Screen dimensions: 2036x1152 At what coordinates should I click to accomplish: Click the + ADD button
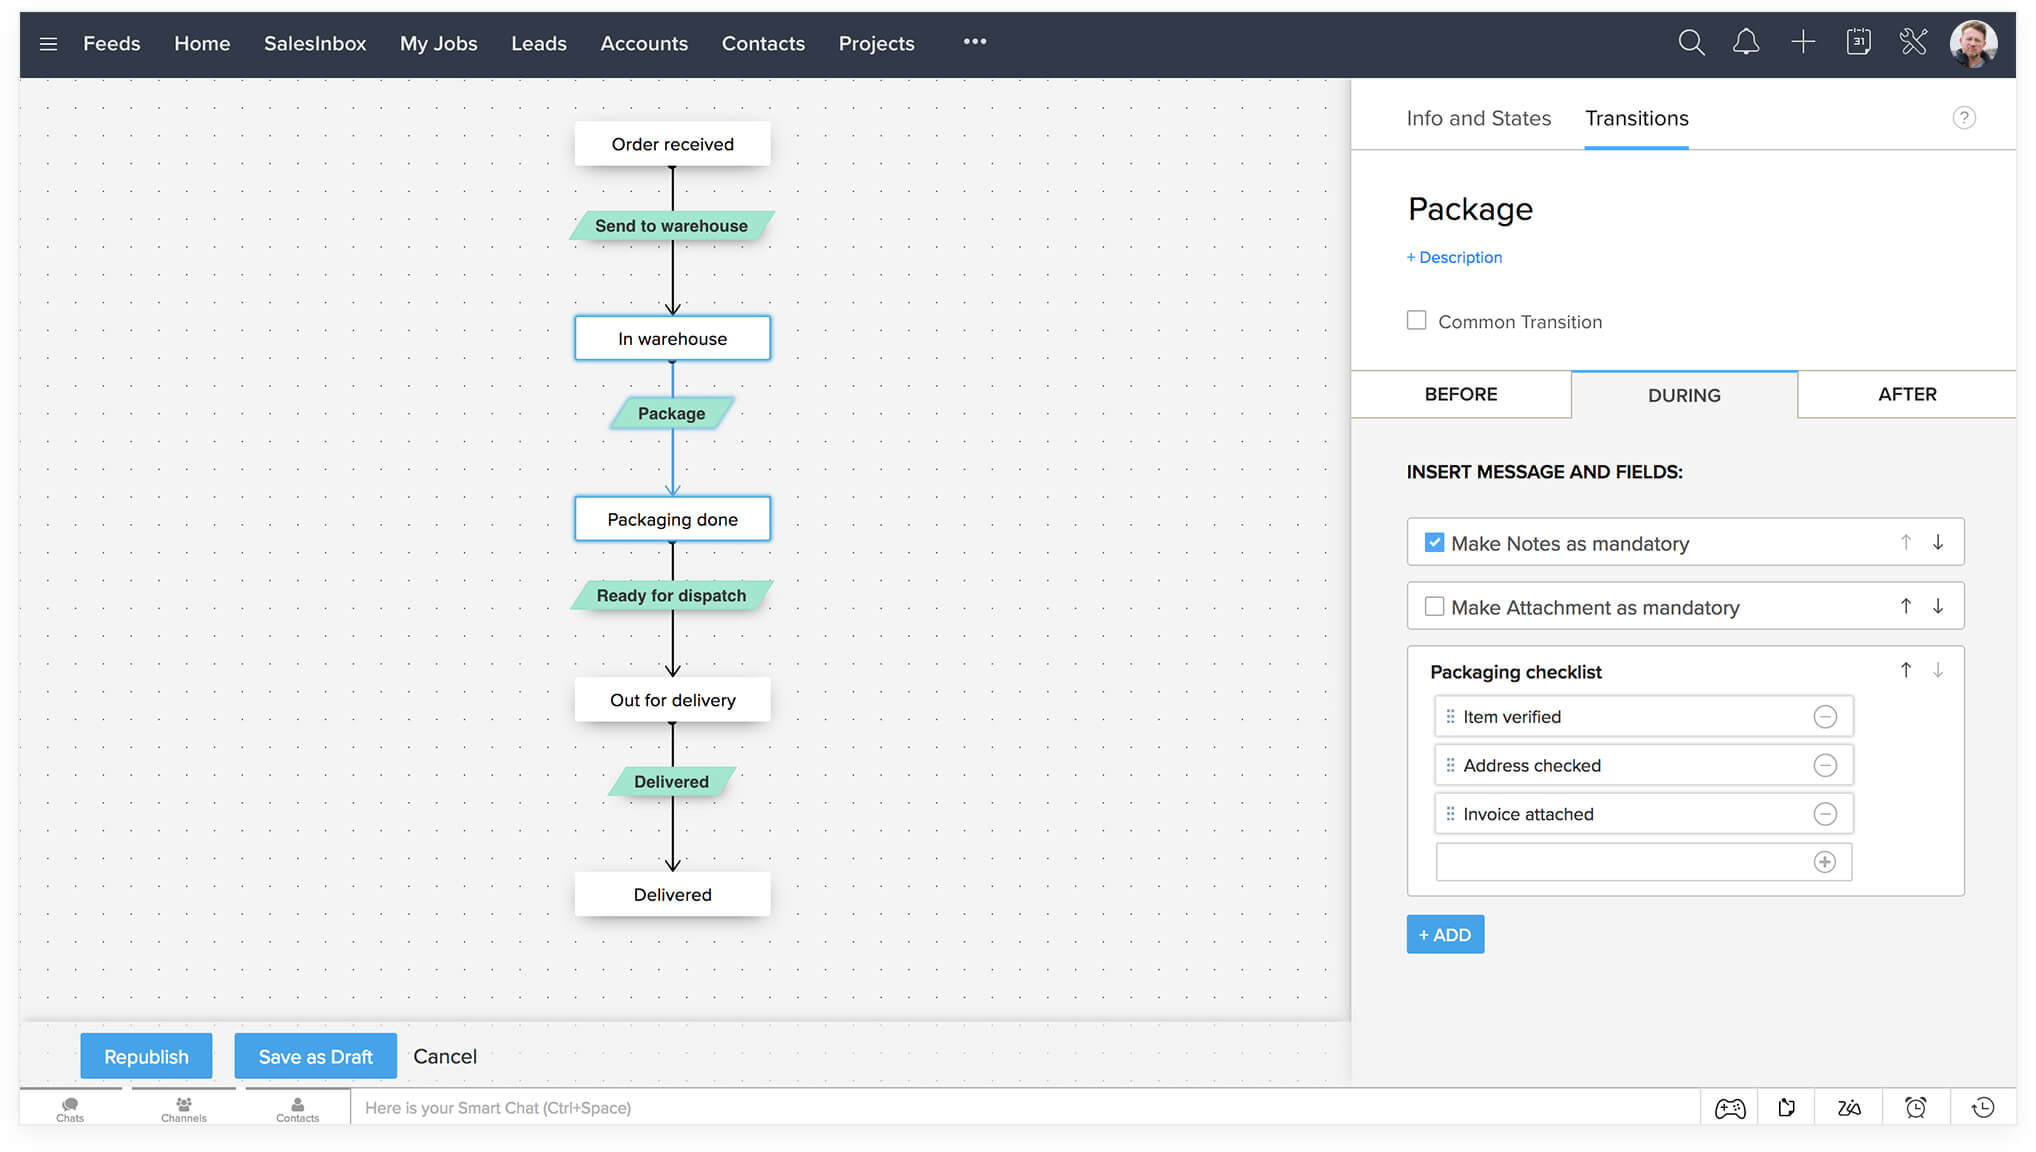[1445, 934]
